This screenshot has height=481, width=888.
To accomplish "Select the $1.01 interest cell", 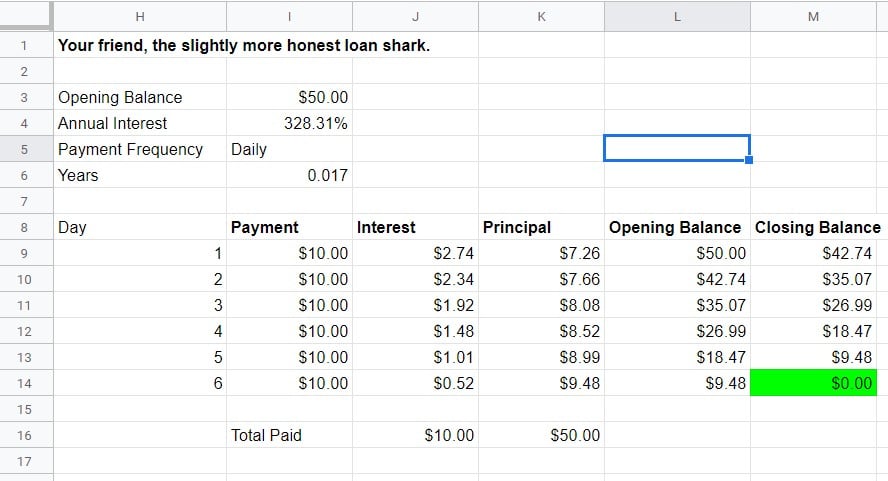I will point(415,357).
